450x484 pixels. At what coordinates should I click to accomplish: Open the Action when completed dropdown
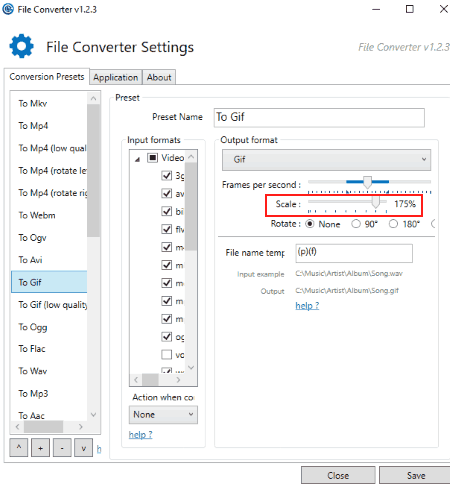tap(163, 414)
